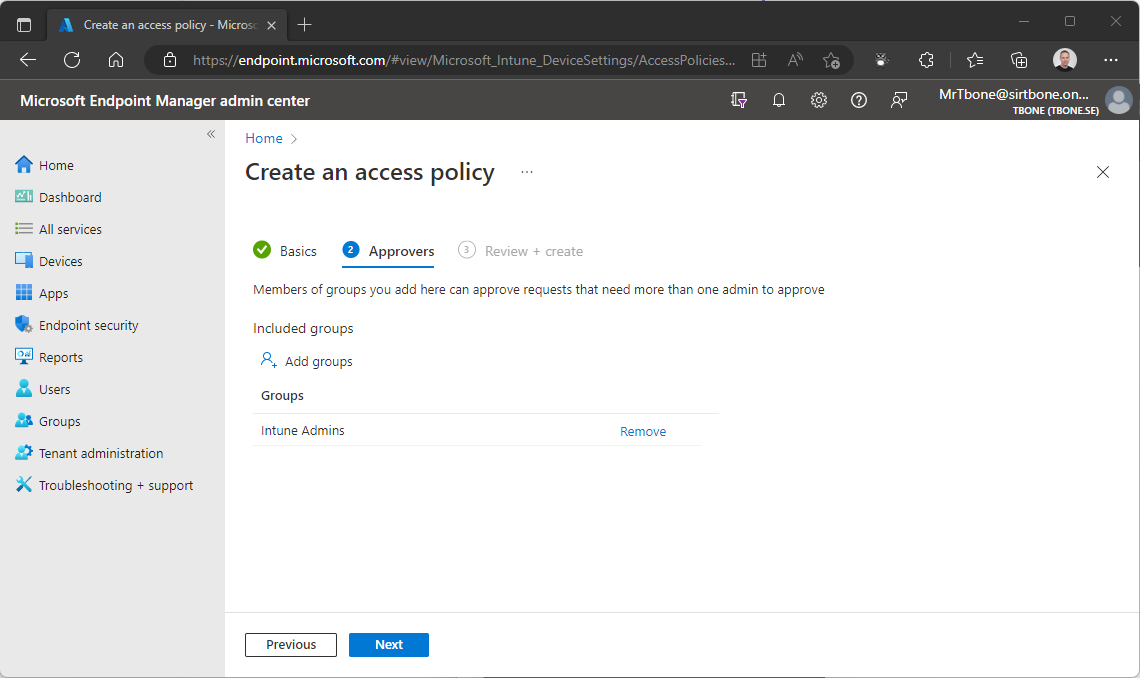The height and width of the screenshot is (678, 1140).
Task: Open the Reports section
Action: pyautogui.click(x=62, y=356)
